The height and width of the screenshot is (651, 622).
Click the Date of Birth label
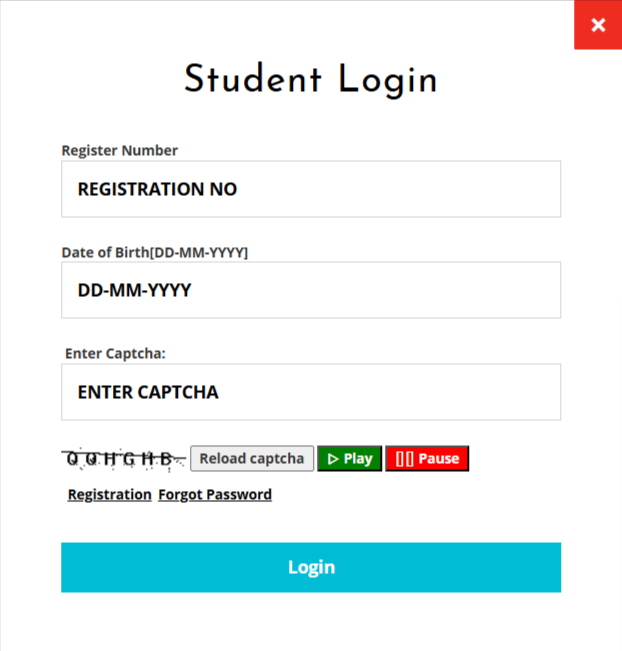pyautogui.click(x=155, y=252)
